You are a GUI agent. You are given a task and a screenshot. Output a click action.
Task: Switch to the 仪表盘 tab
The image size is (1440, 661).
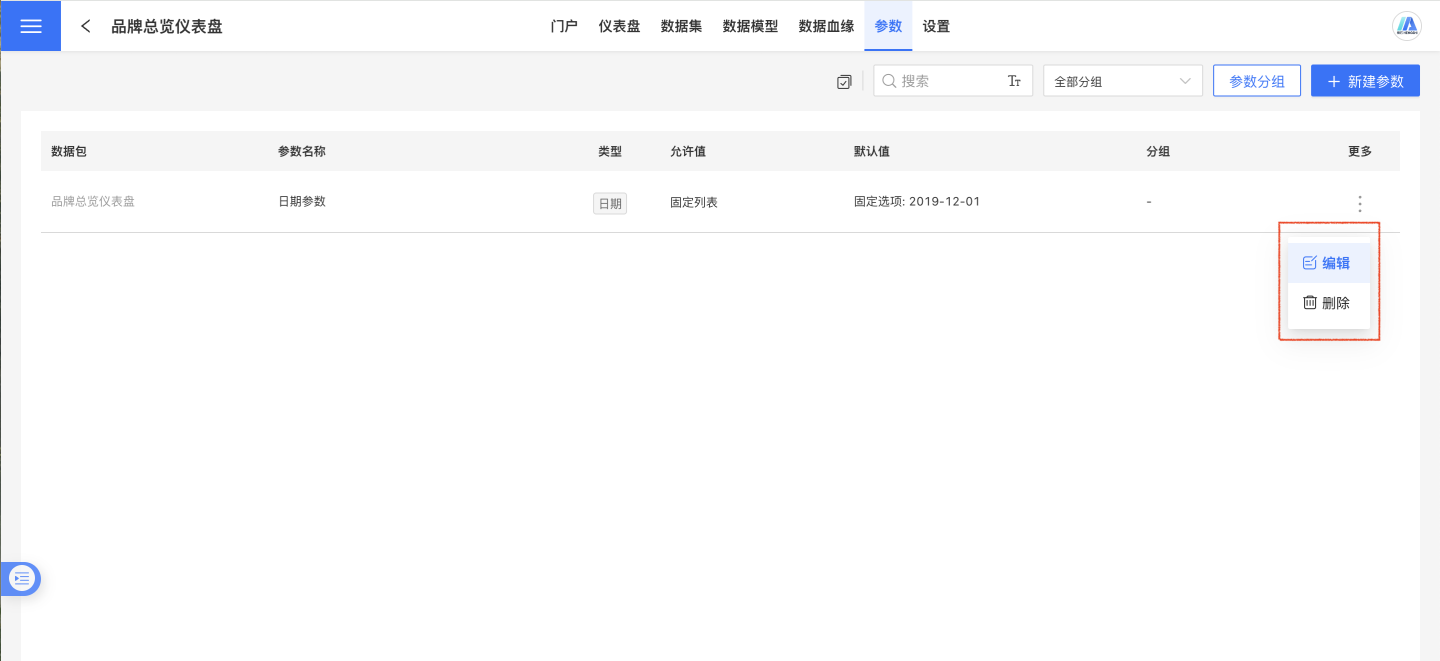click(x=619, y=26)
